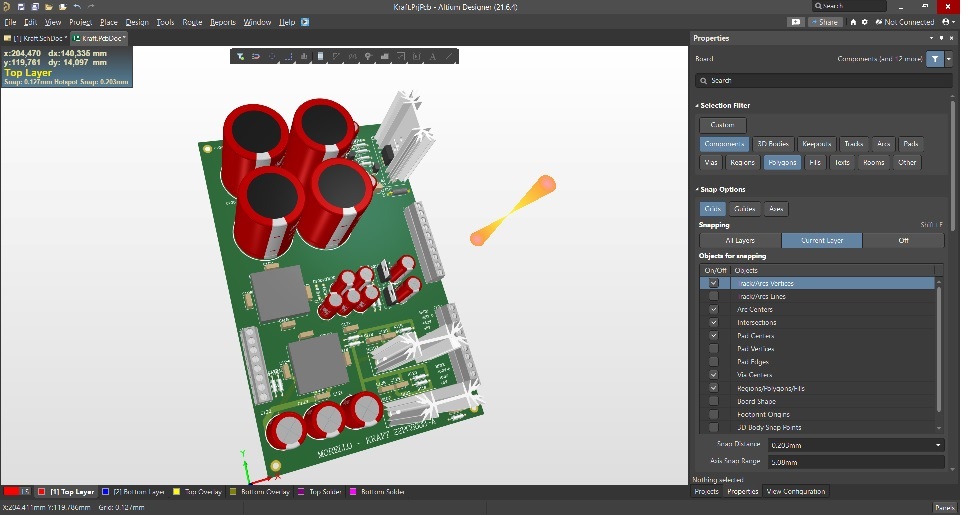Select the move objects tool in Active Bar
The image size is (968, 516).
[x=272, y=57]
